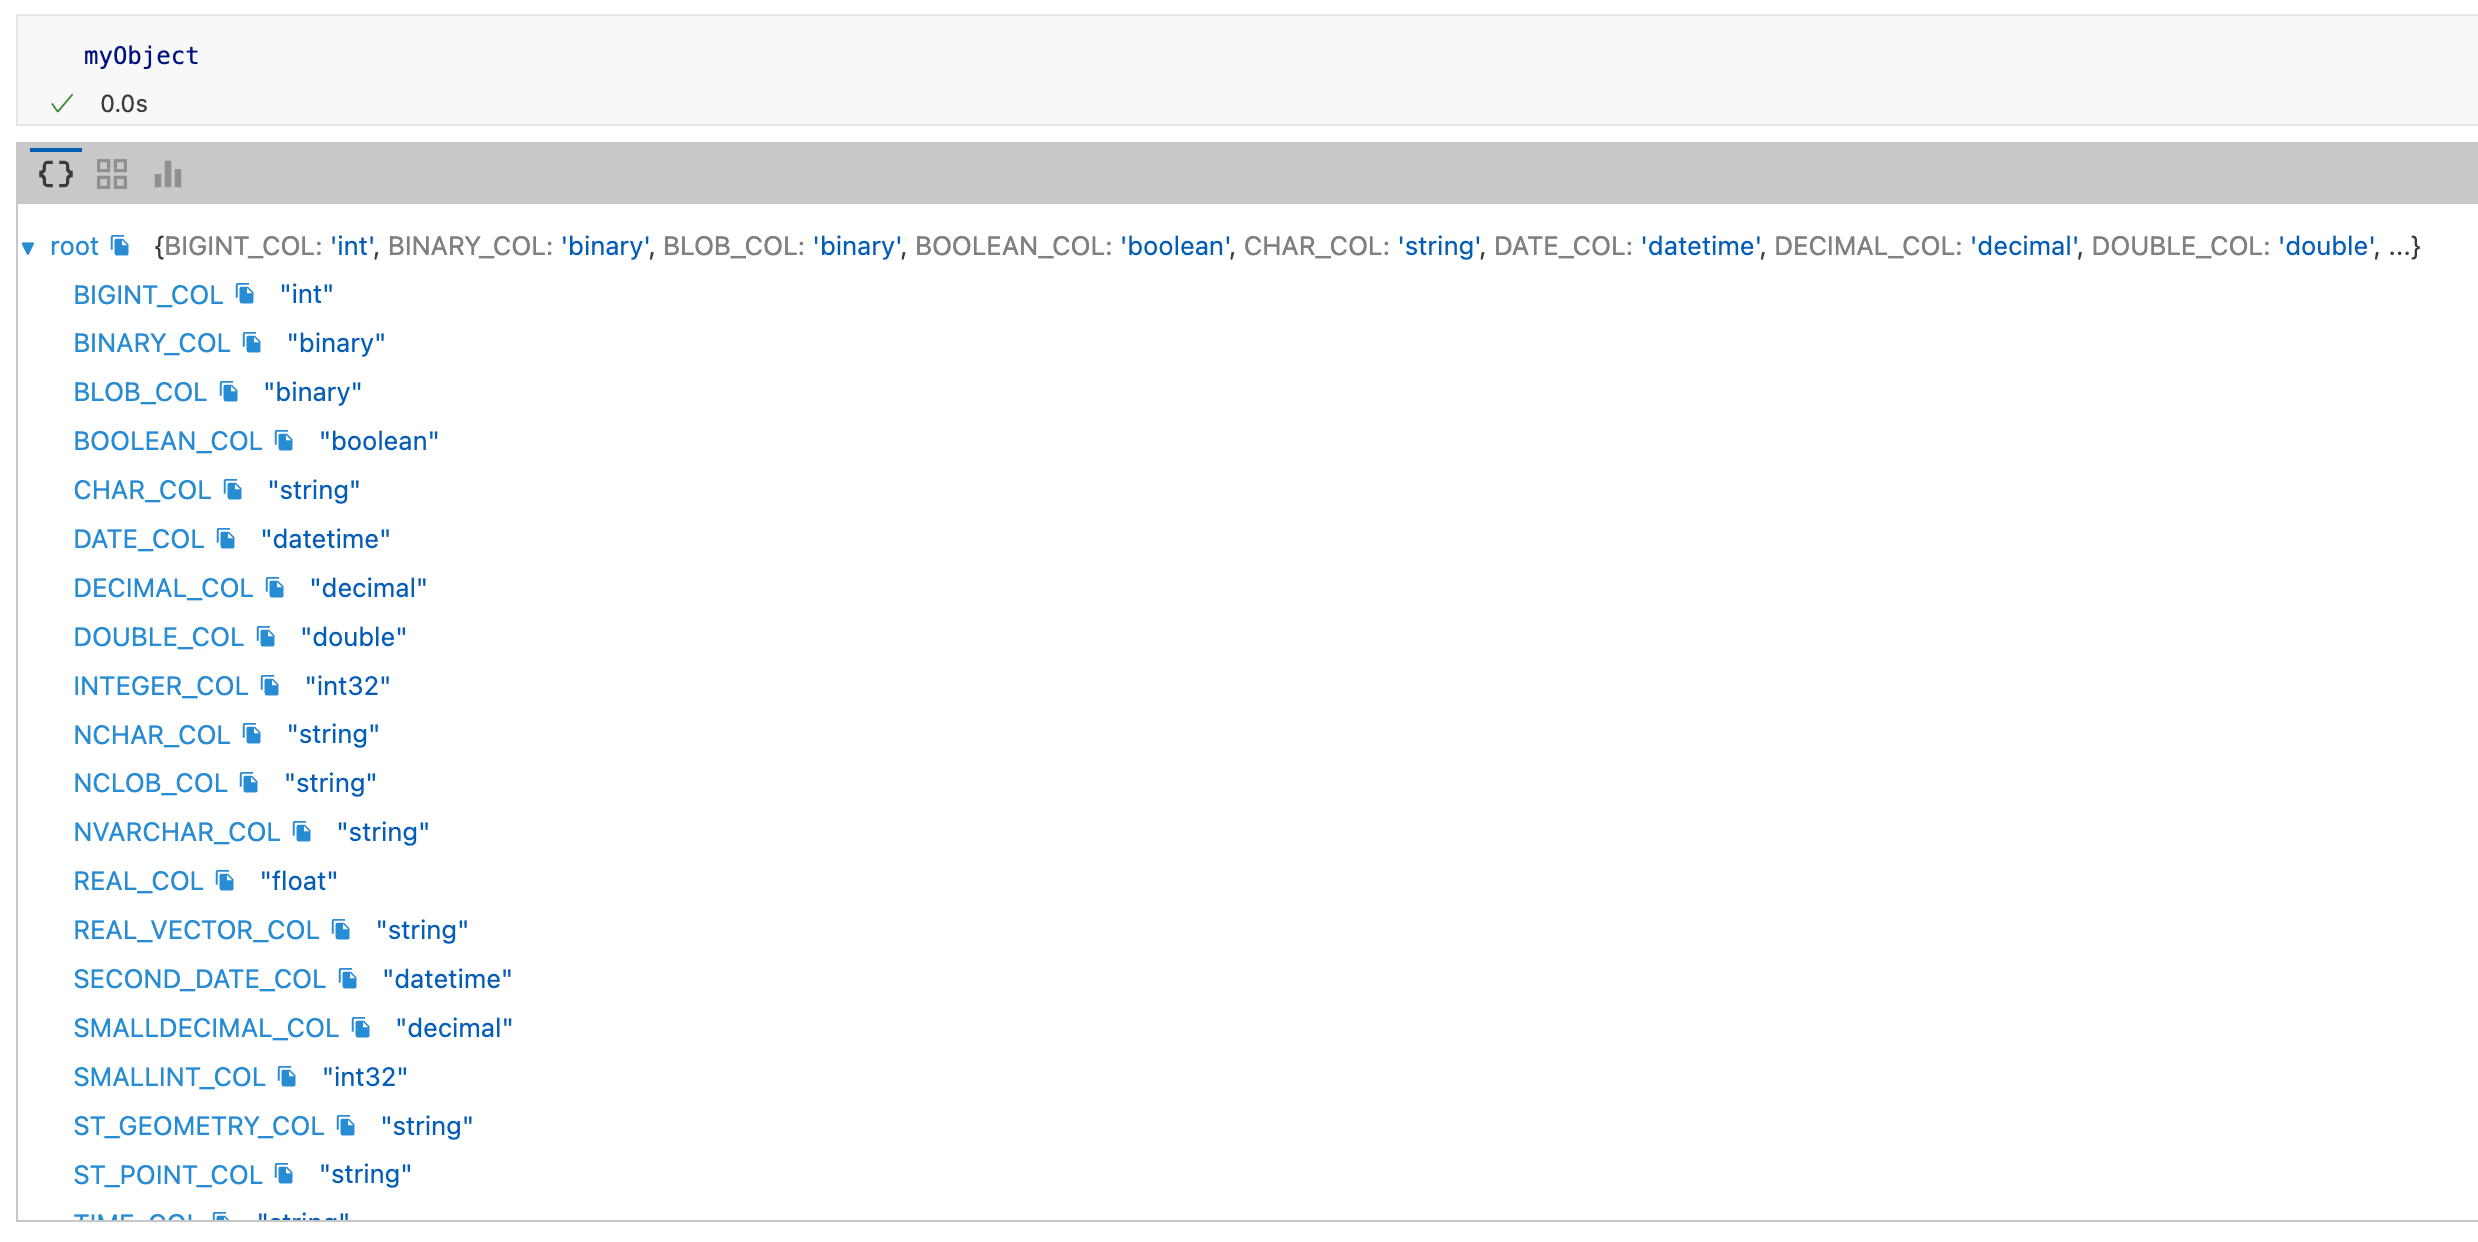Select the ST_POINT_COL key
Screen dimensions: 2478x1242
tap(167, 1175)
